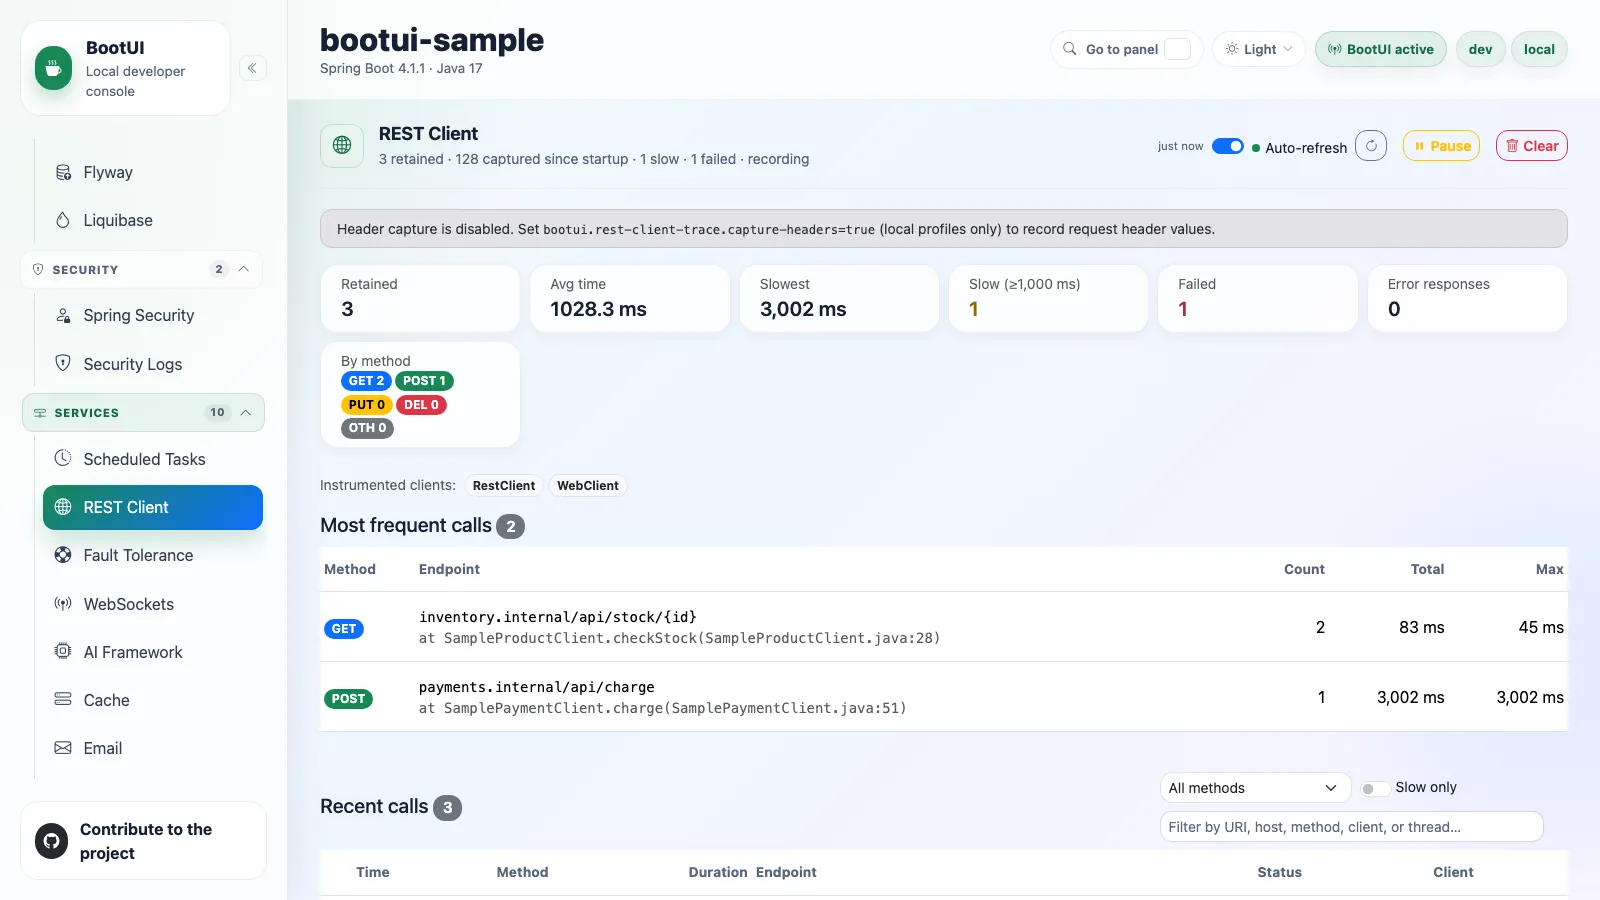Open the WebSockets panel

153,604
